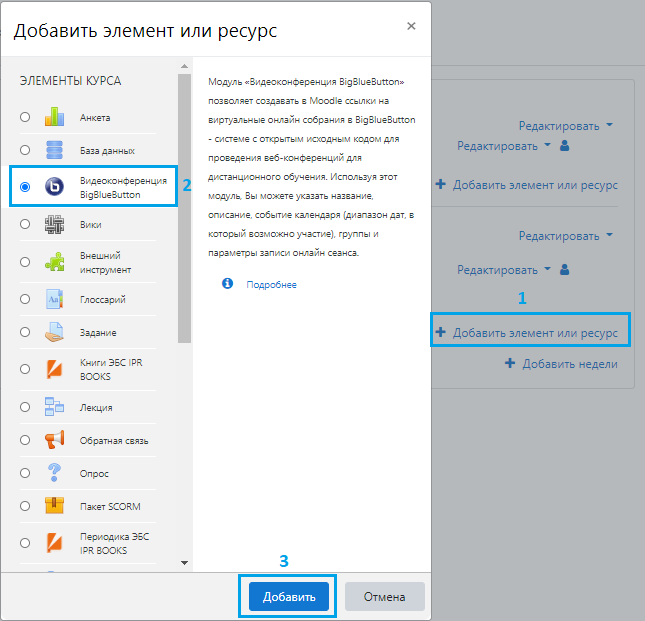Click the BigBlueButton videoconference icon
The height and width of the screenshot is (621, 645).
coord(54,187)
